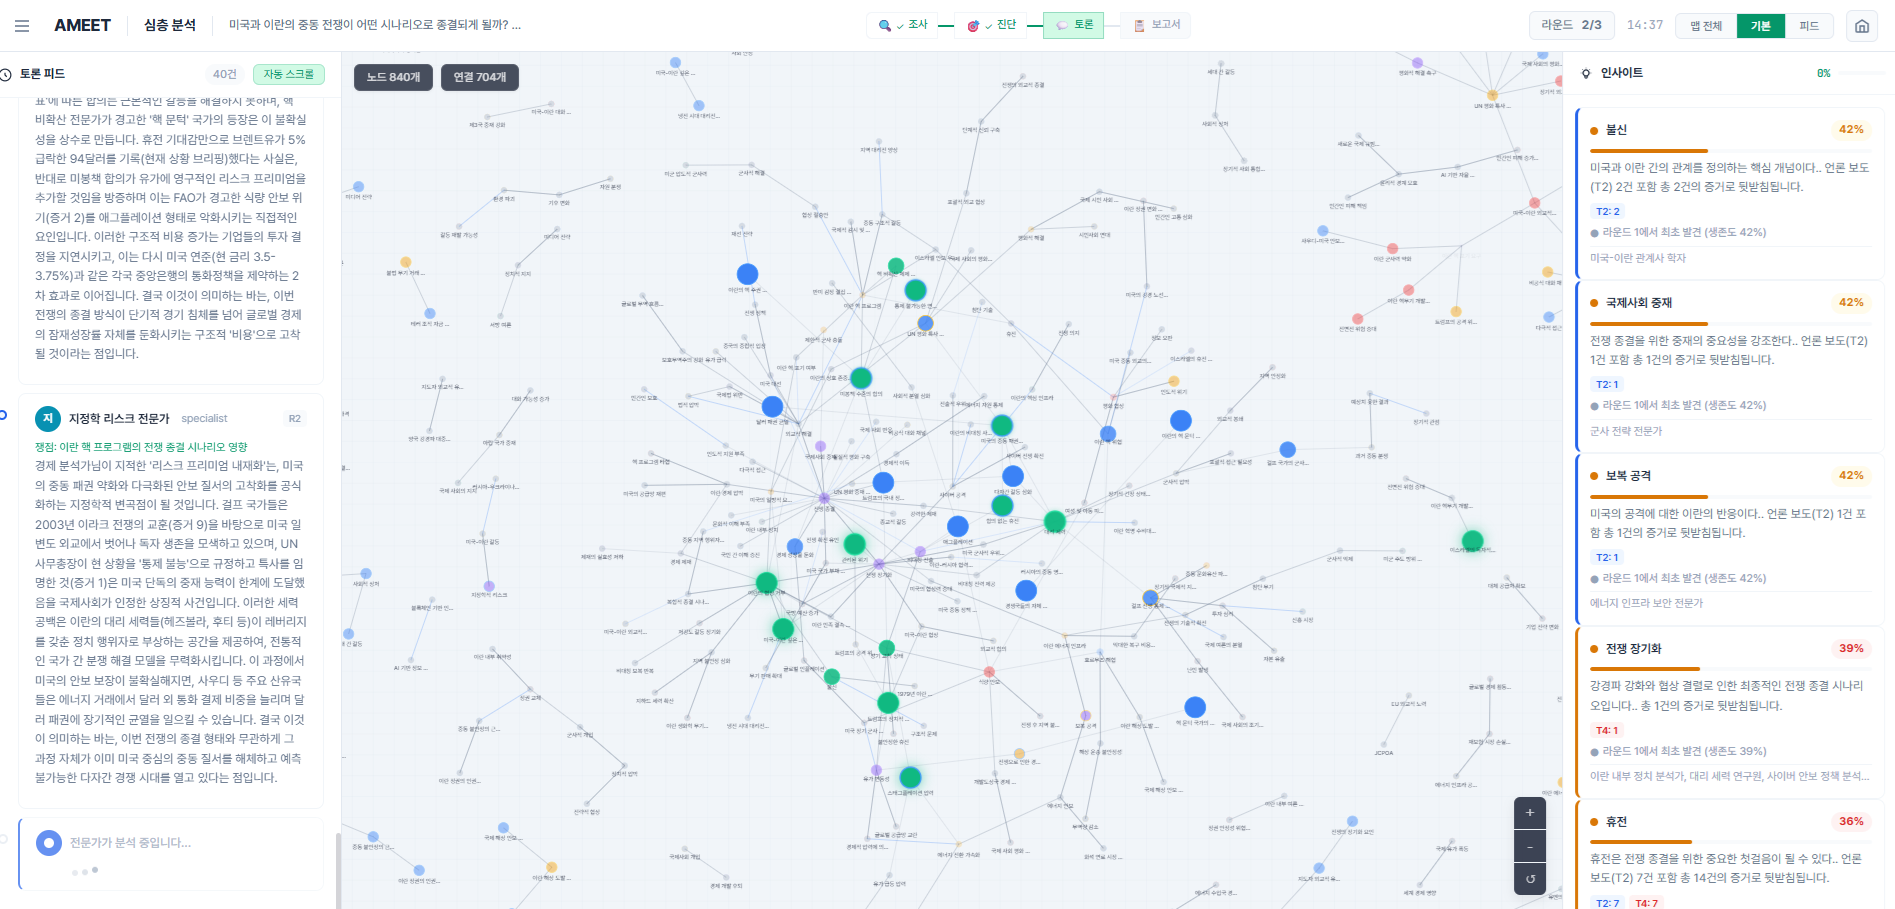Select the 기본 layout mode
This screenshot has height=909, width=1895.
[1760, 26]
